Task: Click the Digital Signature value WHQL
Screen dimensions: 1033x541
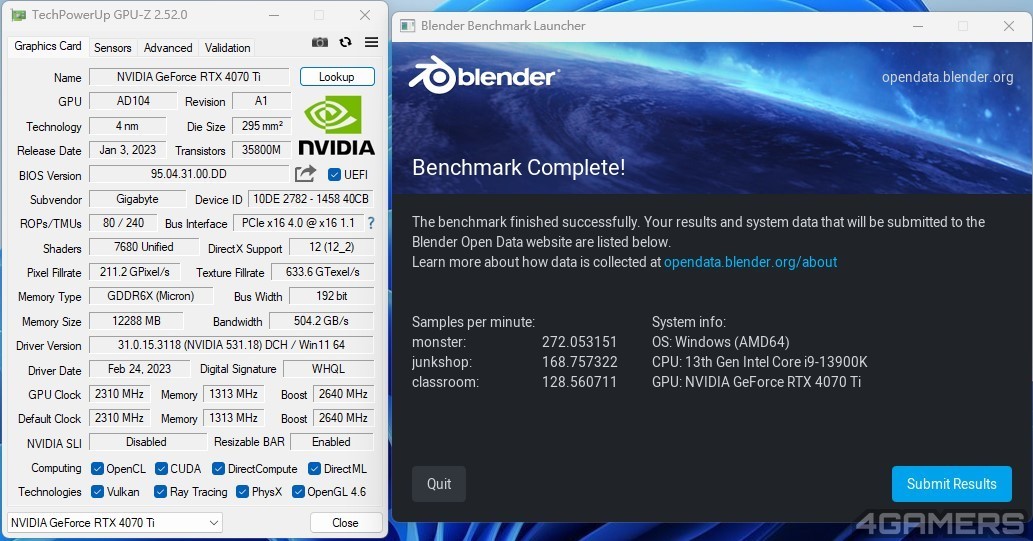Action: click(328, 369)
